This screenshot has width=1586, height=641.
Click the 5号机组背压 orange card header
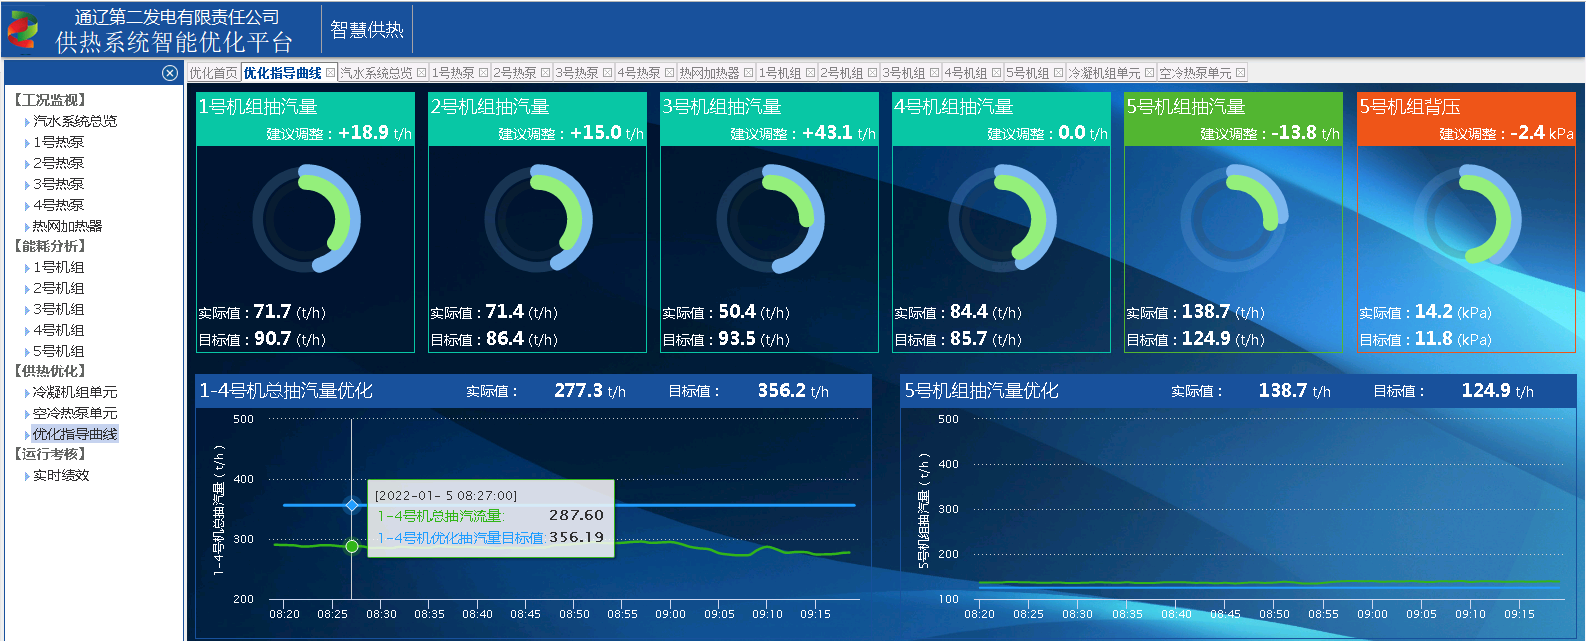[1467, 119]
